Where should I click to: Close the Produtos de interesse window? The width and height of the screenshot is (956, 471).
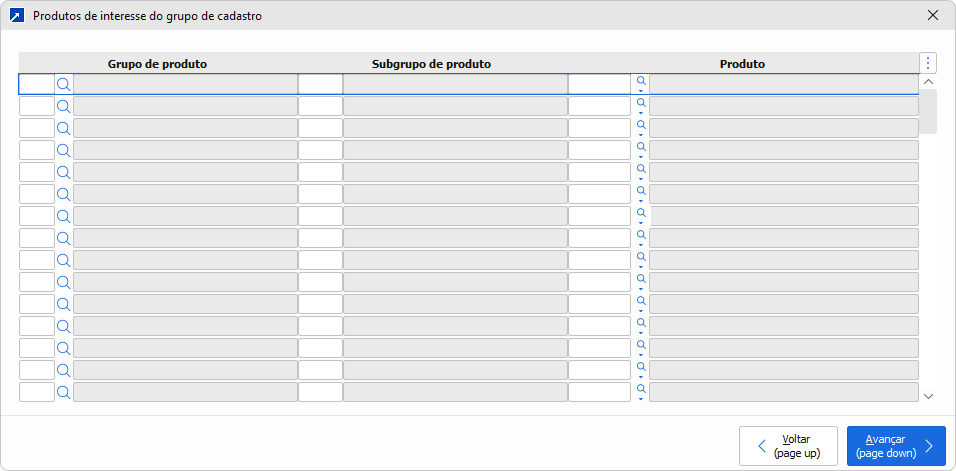pos(932,16)
